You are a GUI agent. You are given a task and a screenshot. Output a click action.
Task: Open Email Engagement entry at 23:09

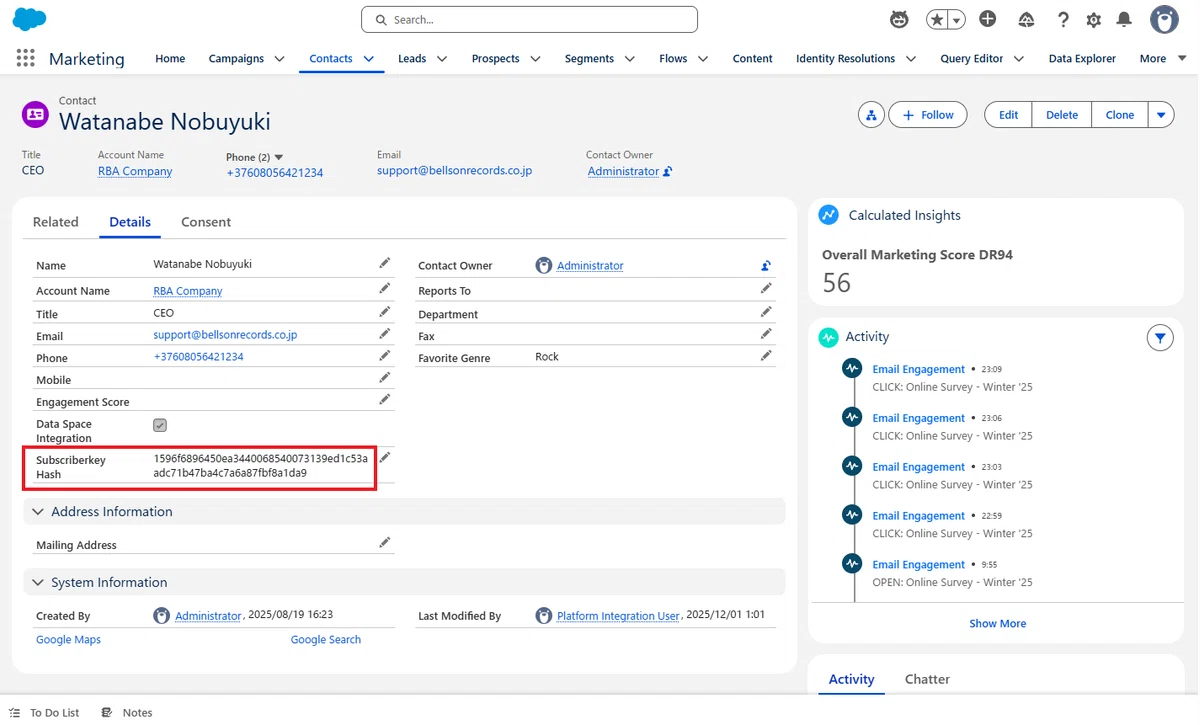(x=918, y=369)
